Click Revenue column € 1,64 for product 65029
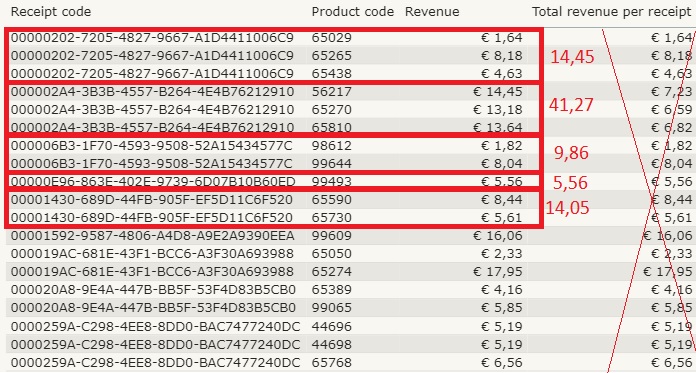Image resolution: width=696 pixels, height=373 pixels. point(502,38)
